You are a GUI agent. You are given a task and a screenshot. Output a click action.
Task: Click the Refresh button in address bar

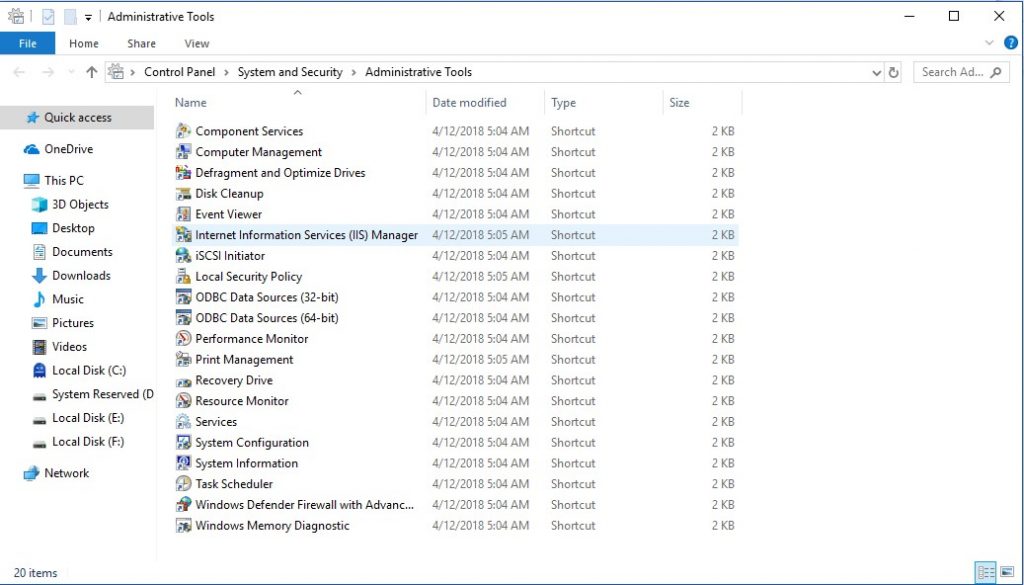pyautogui.click(x=893, y=72)
